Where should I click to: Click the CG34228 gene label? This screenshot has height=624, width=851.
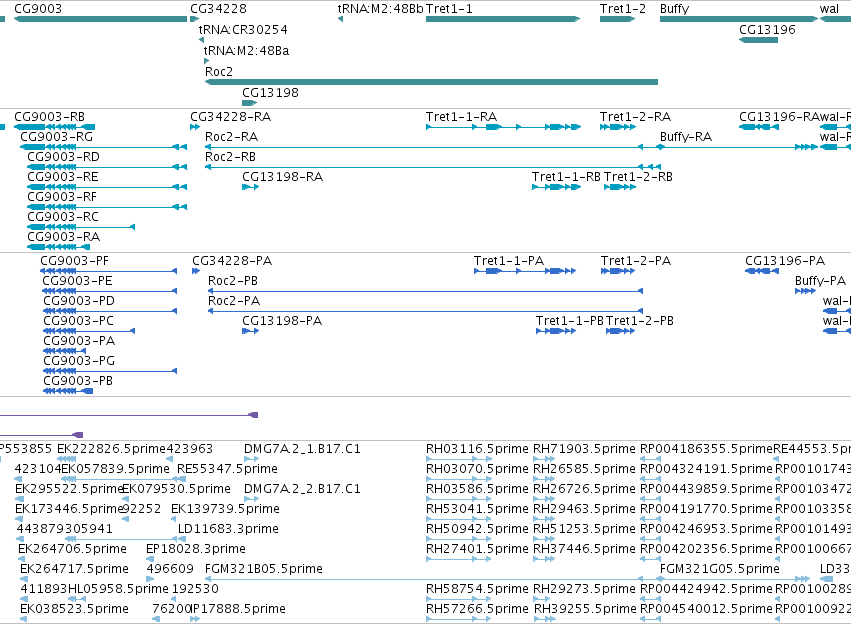(218, 9)
